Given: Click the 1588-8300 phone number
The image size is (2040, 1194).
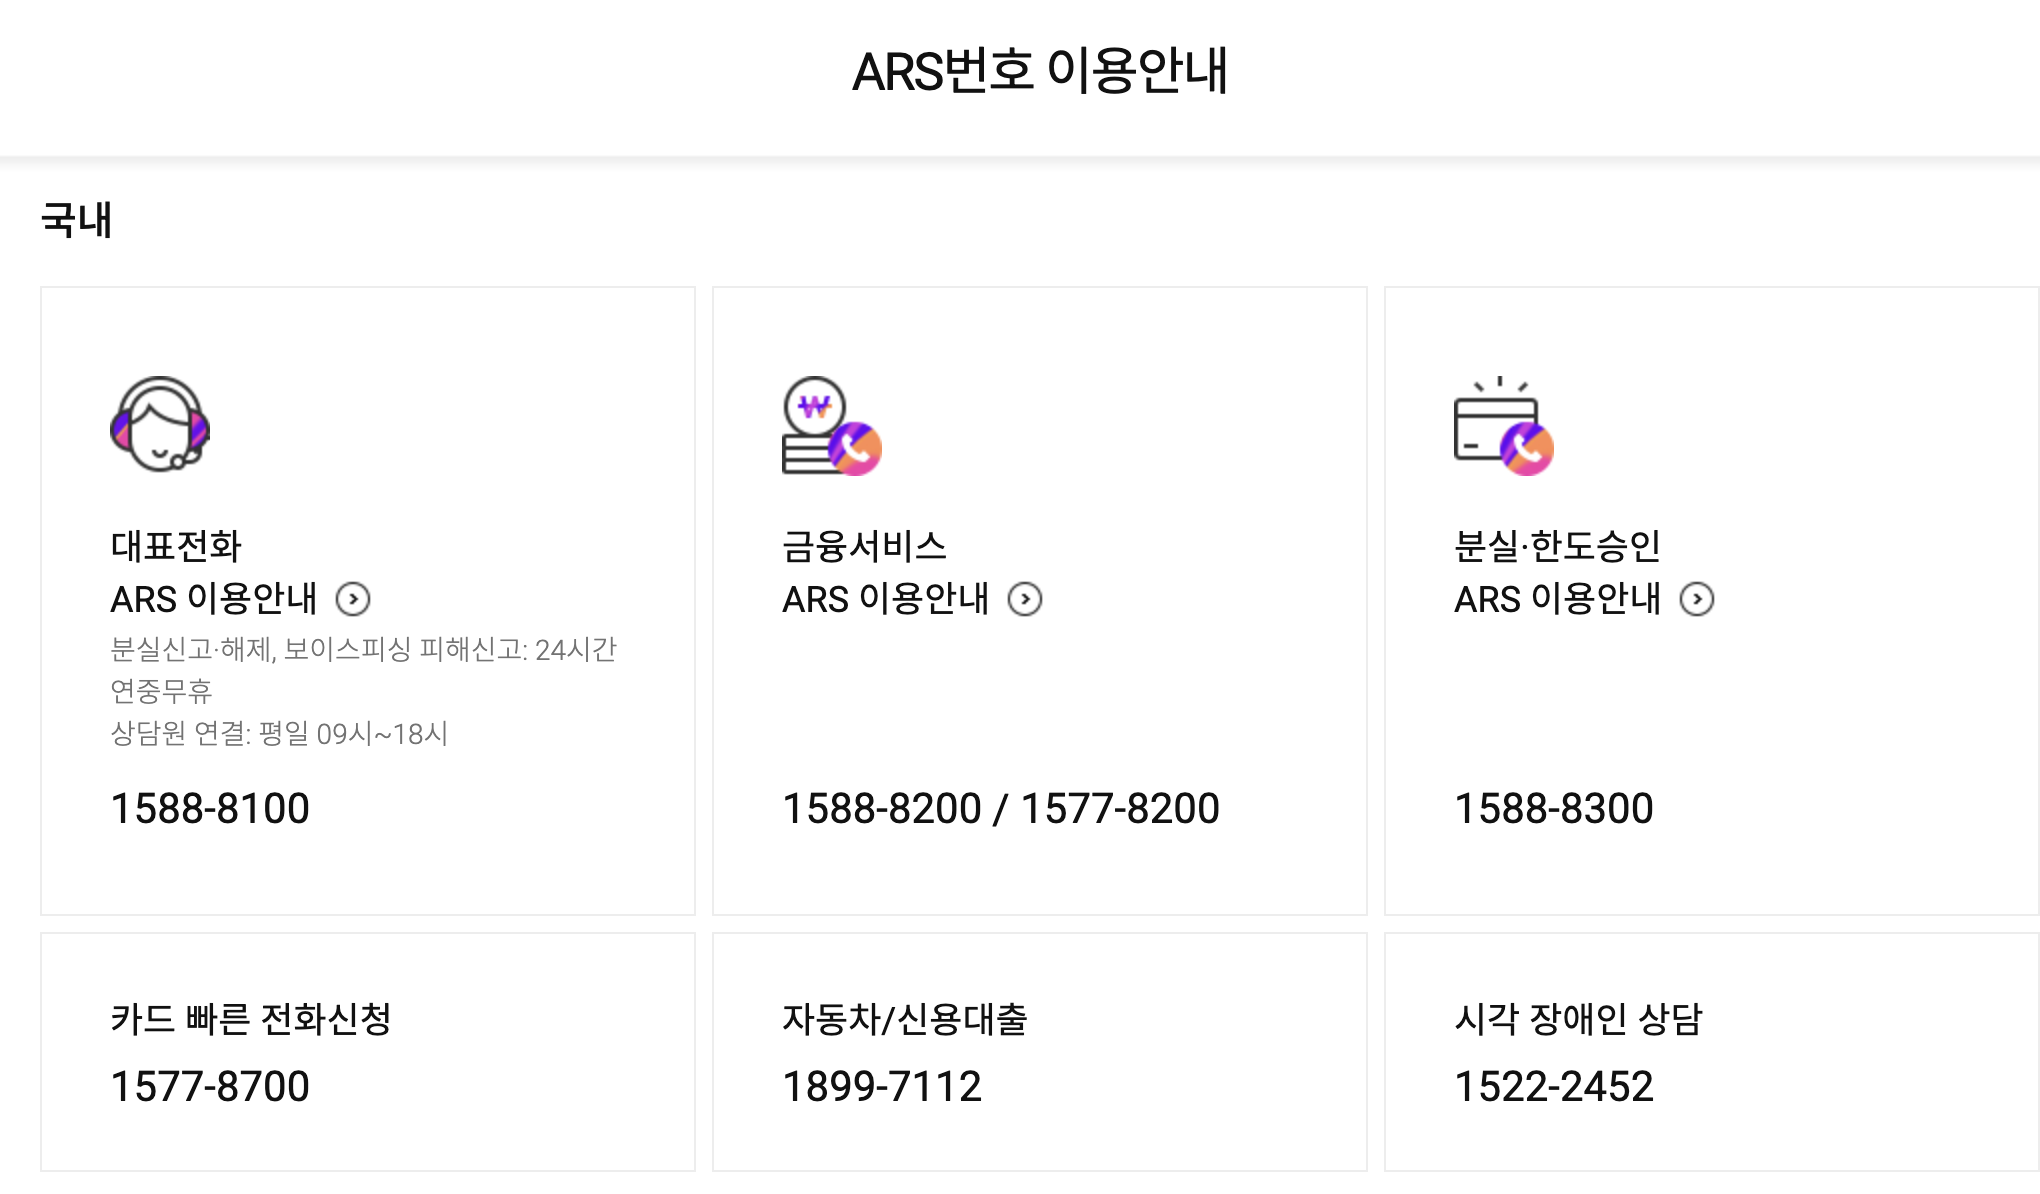Looking at the screenshot, I should pyautogui.click(x=1553, y=808).
